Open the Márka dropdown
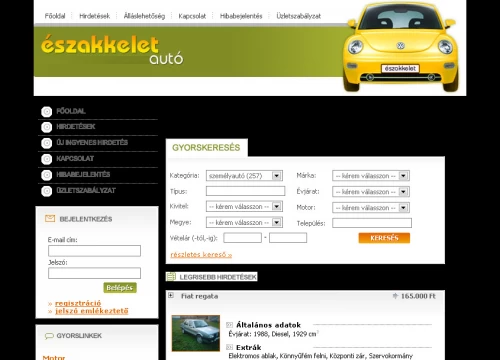 (x=371, y=176)
